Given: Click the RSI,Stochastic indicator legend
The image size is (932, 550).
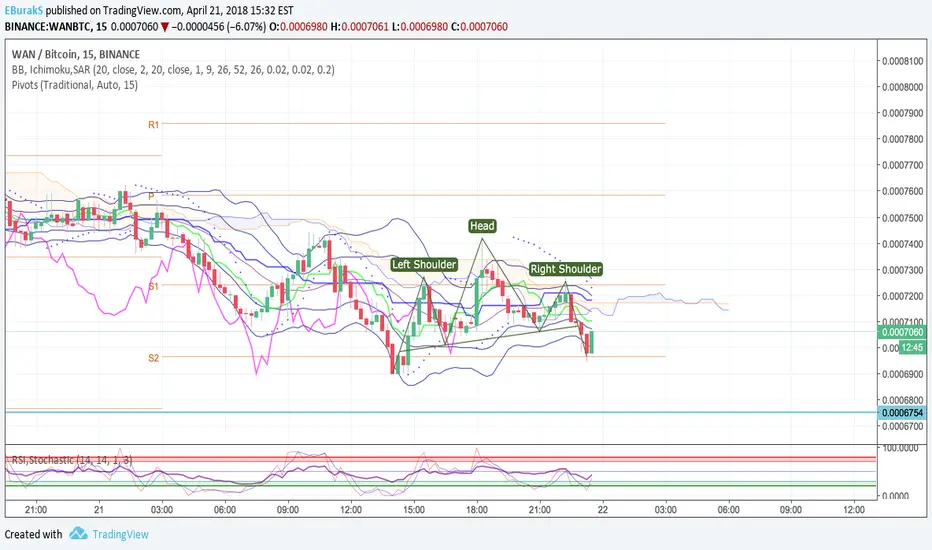Looking at the screenshot, I should coord(72,460).
